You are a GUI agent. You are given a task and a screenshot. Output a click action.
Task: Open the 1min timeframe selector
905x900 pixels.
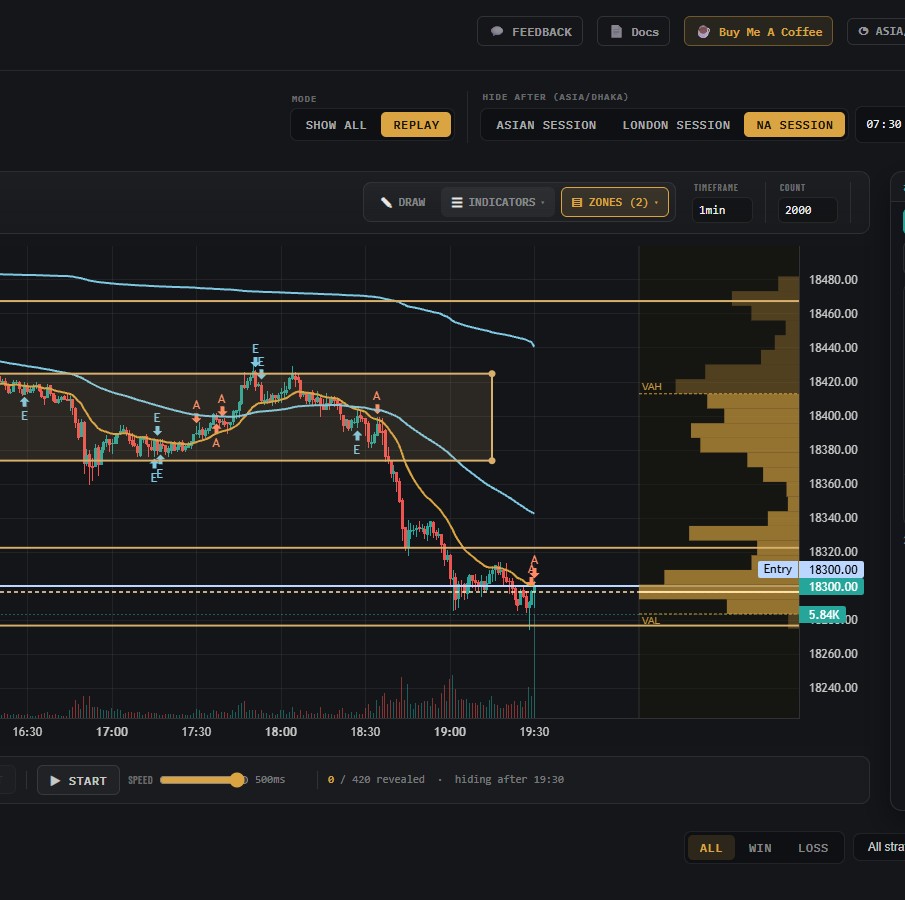click(x=722, y=210)
